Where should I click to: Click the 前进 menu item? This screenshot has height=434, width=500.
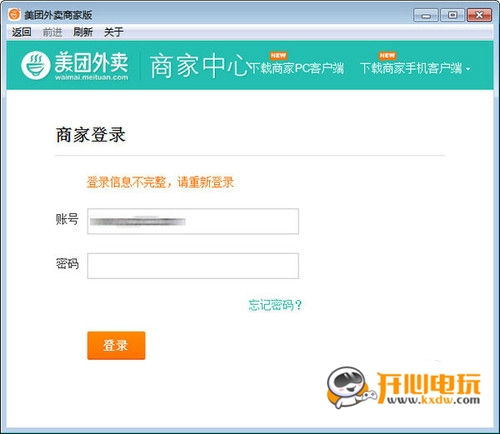pos(52,32)
